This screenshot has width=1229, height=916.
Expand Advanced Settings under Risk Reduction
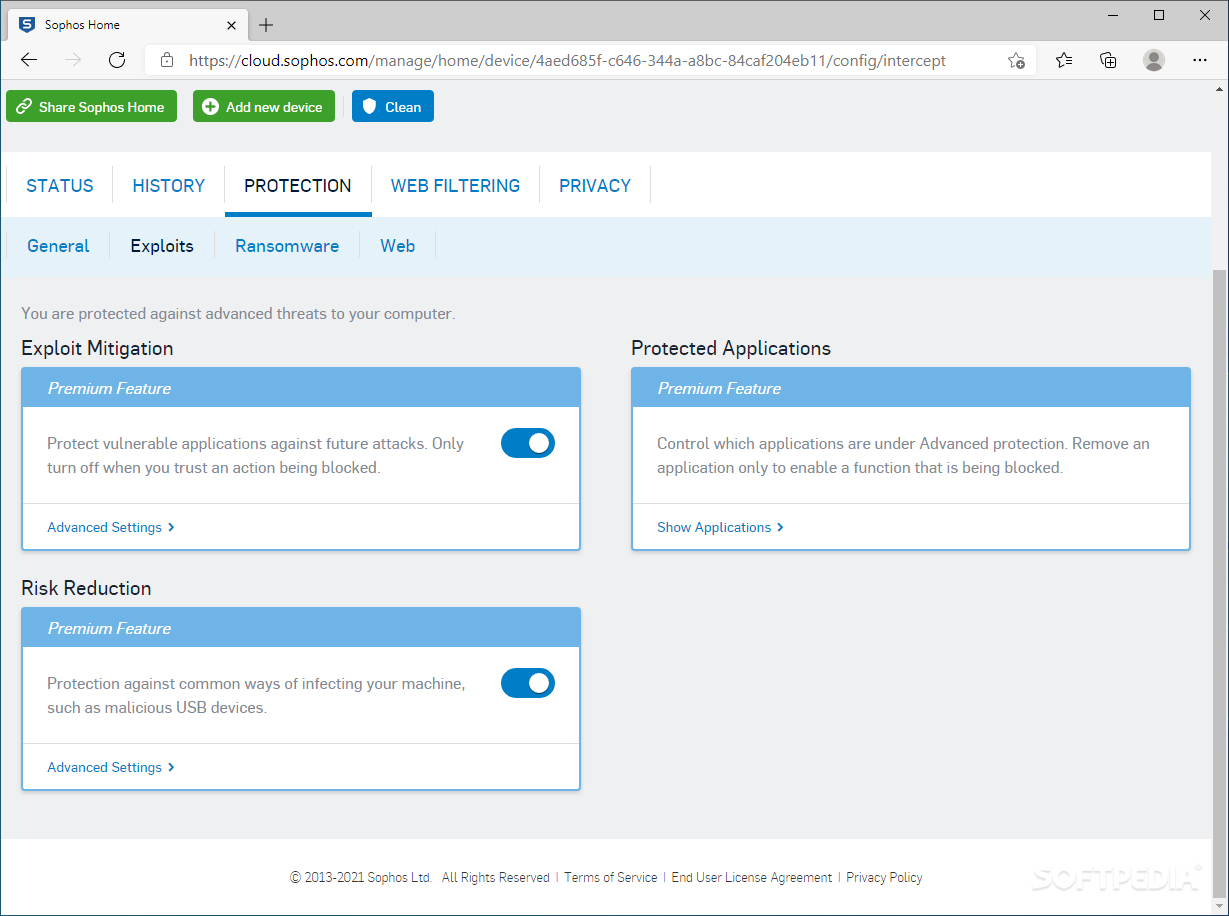pos(111,767)
